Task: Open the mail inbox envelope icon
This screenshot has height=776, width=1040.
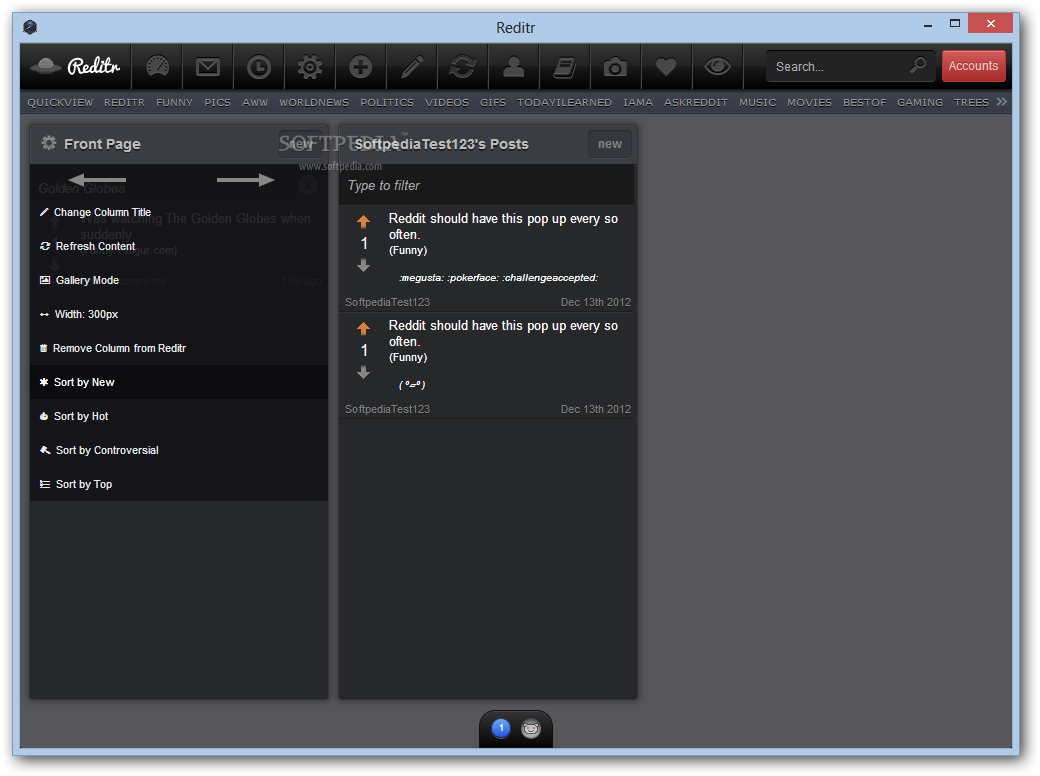Action: (208, 66)
